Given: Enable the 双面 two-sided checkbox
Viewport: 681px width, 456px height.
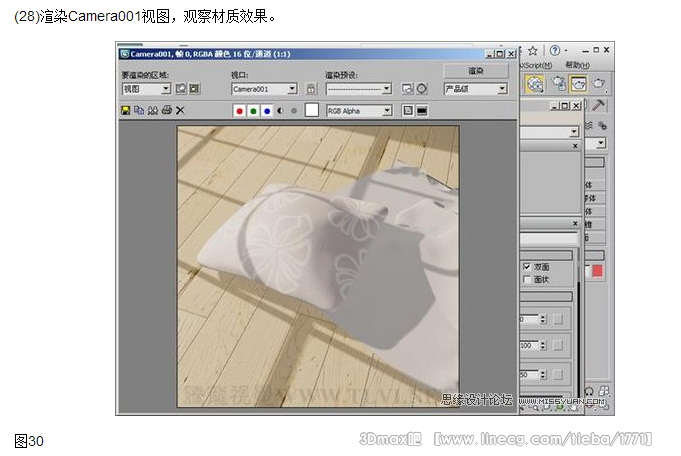Looking at the screenshot, I should pyautogui.click(x=527, y=266).
